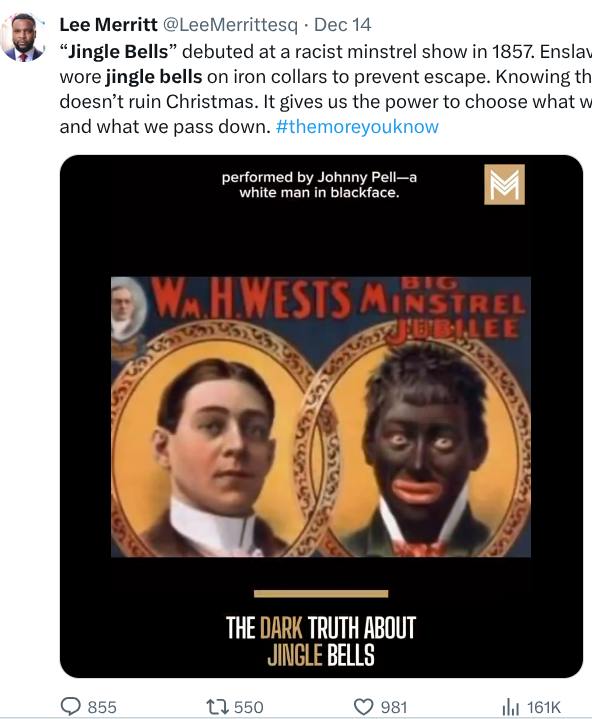Click the 550 retweet count

249,707
